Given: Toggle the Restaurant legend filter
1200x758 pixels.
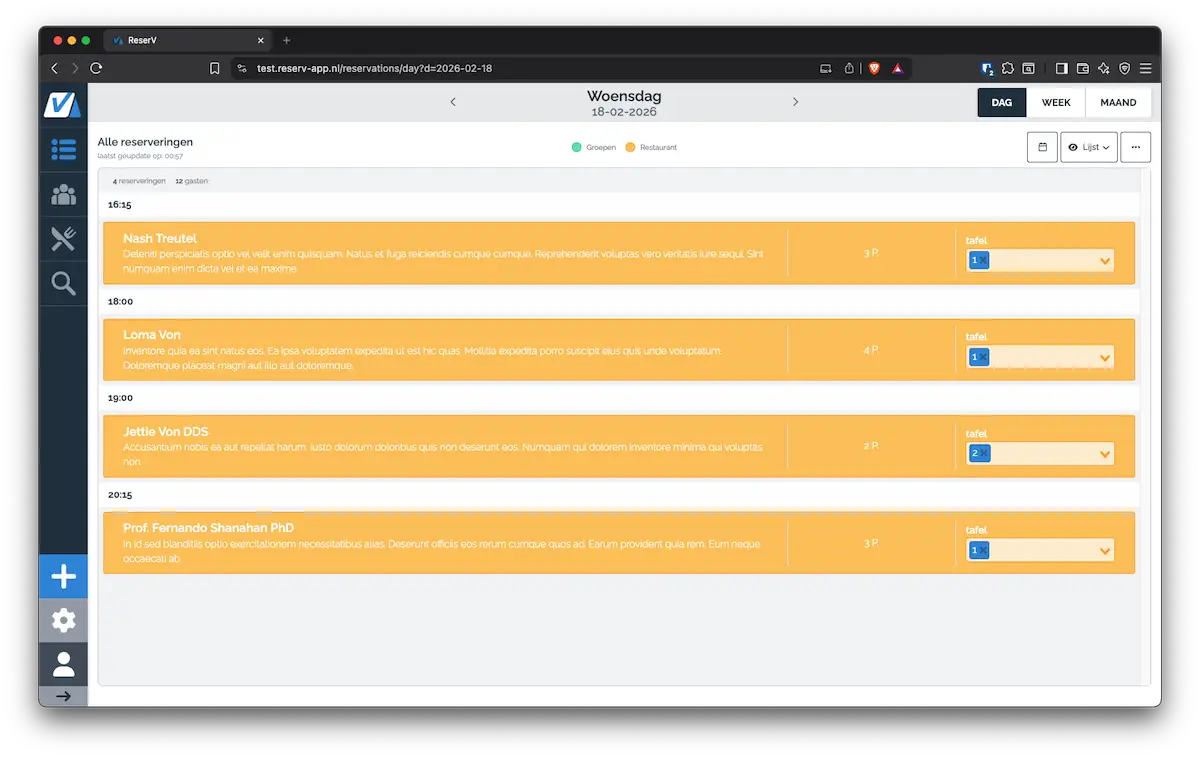Looking at the screenshot, I should 651,147.
